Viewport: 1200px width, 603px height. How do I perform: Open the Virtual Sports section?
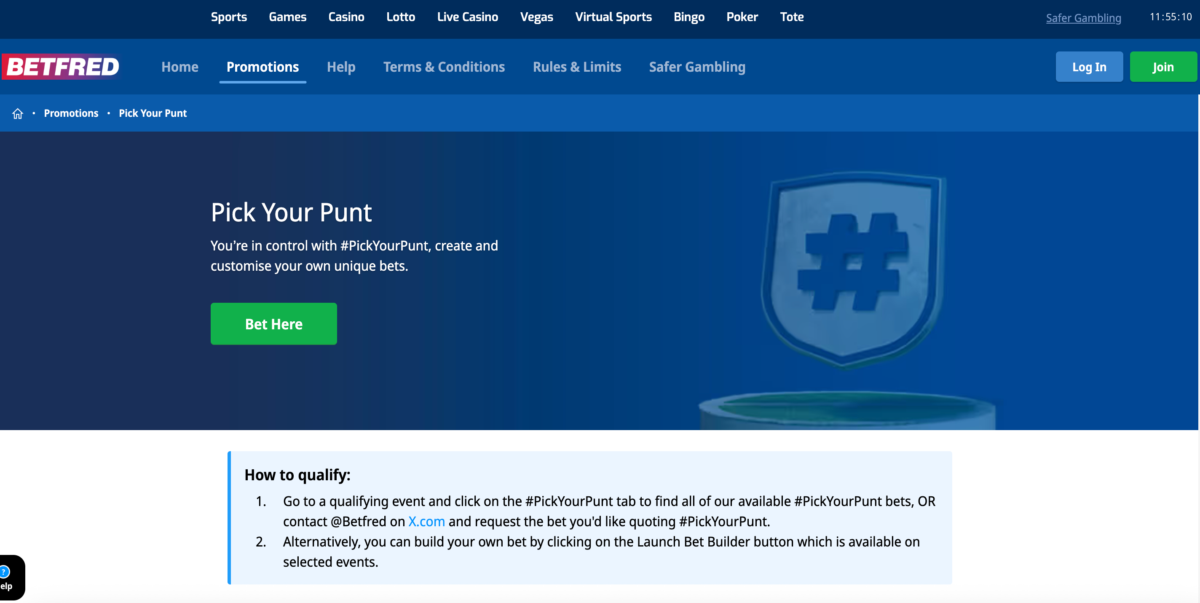pos(614,17)
